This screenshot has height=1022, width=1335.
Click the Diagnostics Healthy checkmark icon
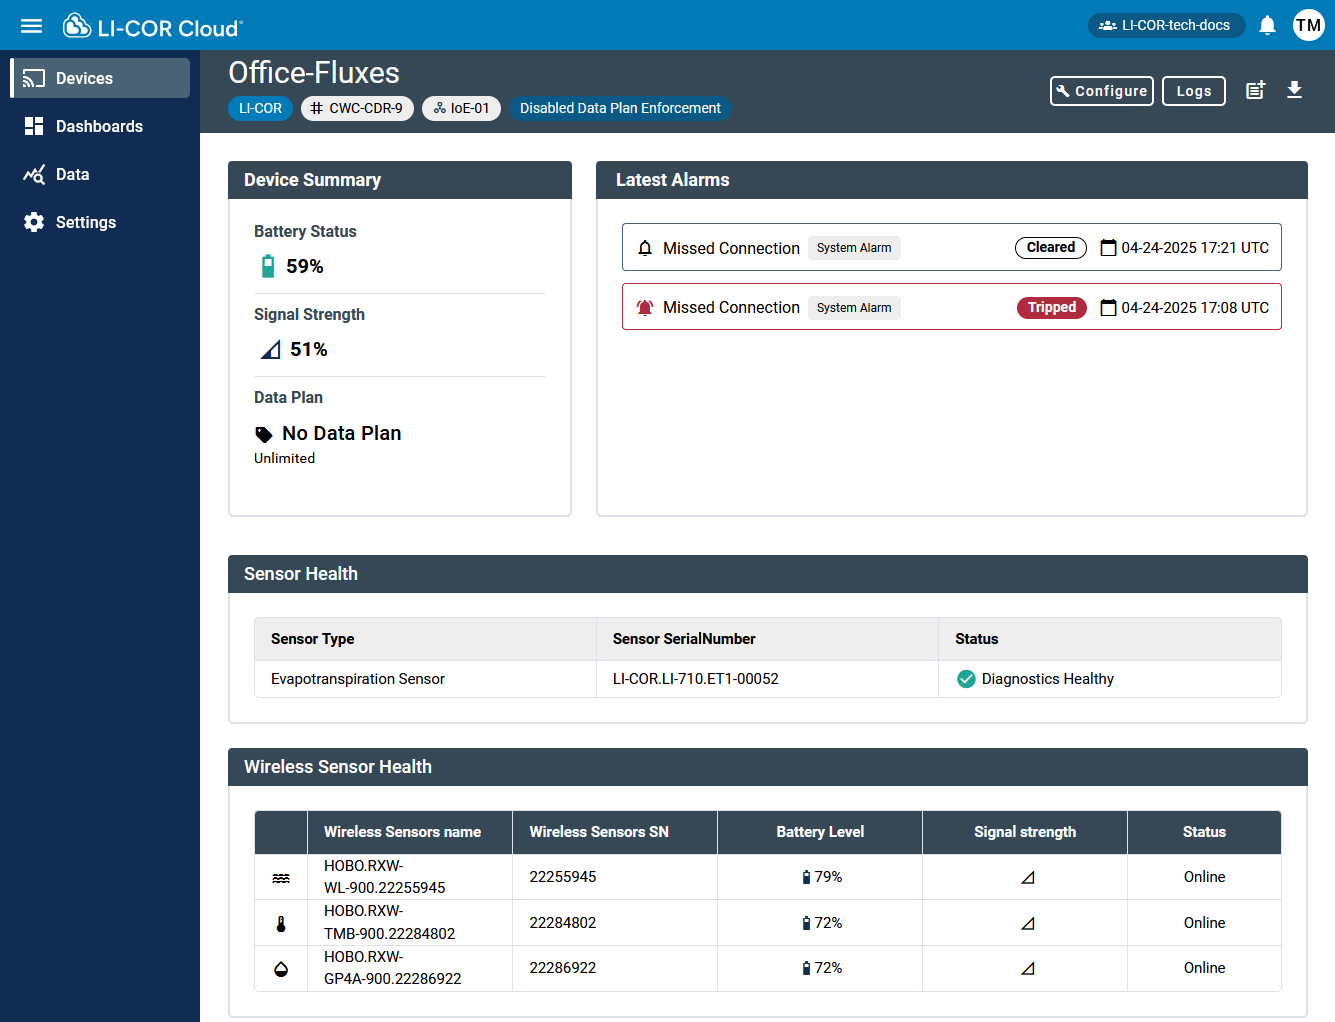[x=966, y=679]
